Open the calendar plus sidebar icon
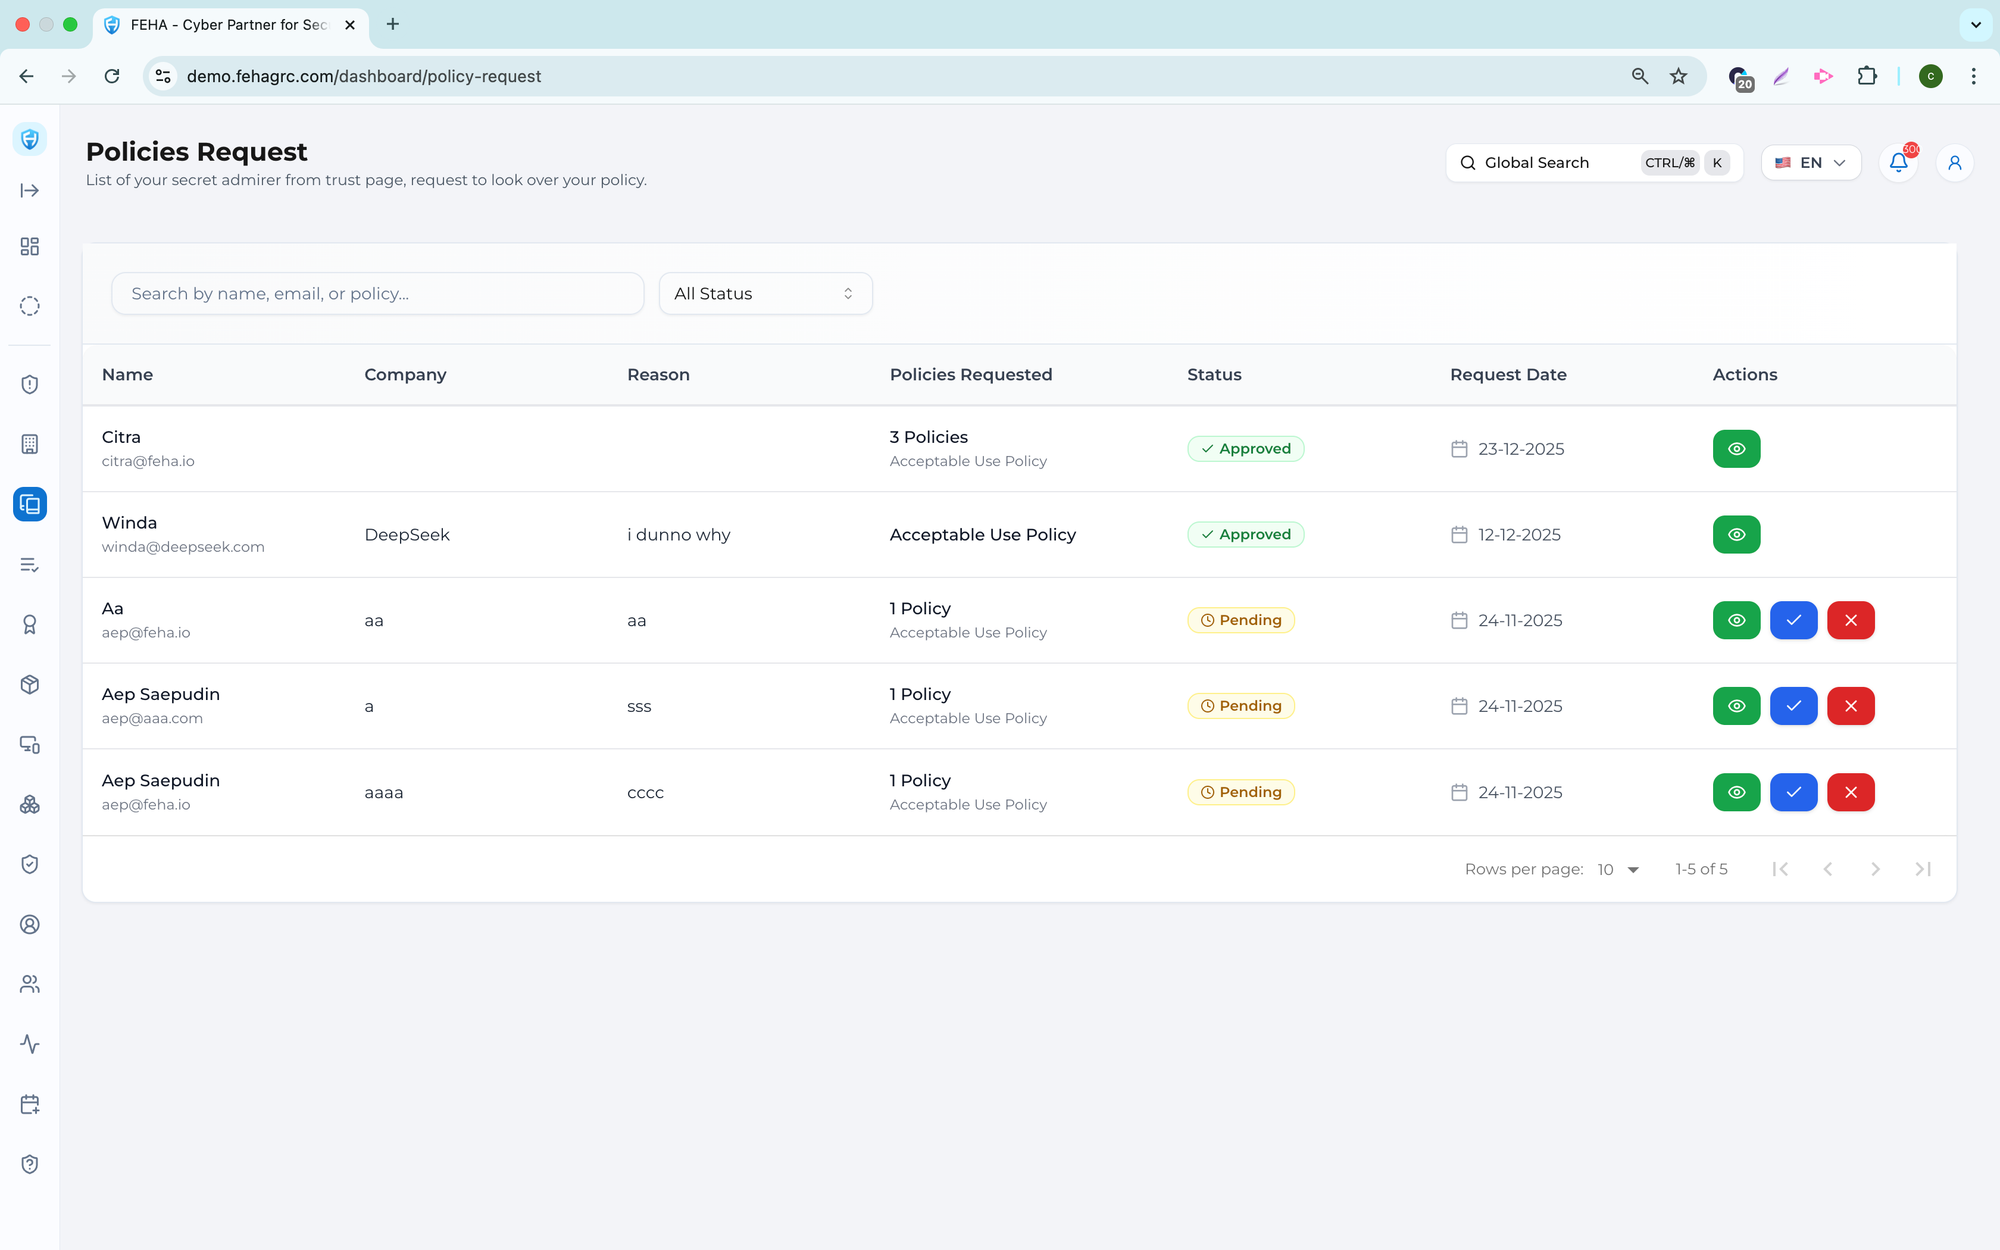 [x=30, y=1104]
